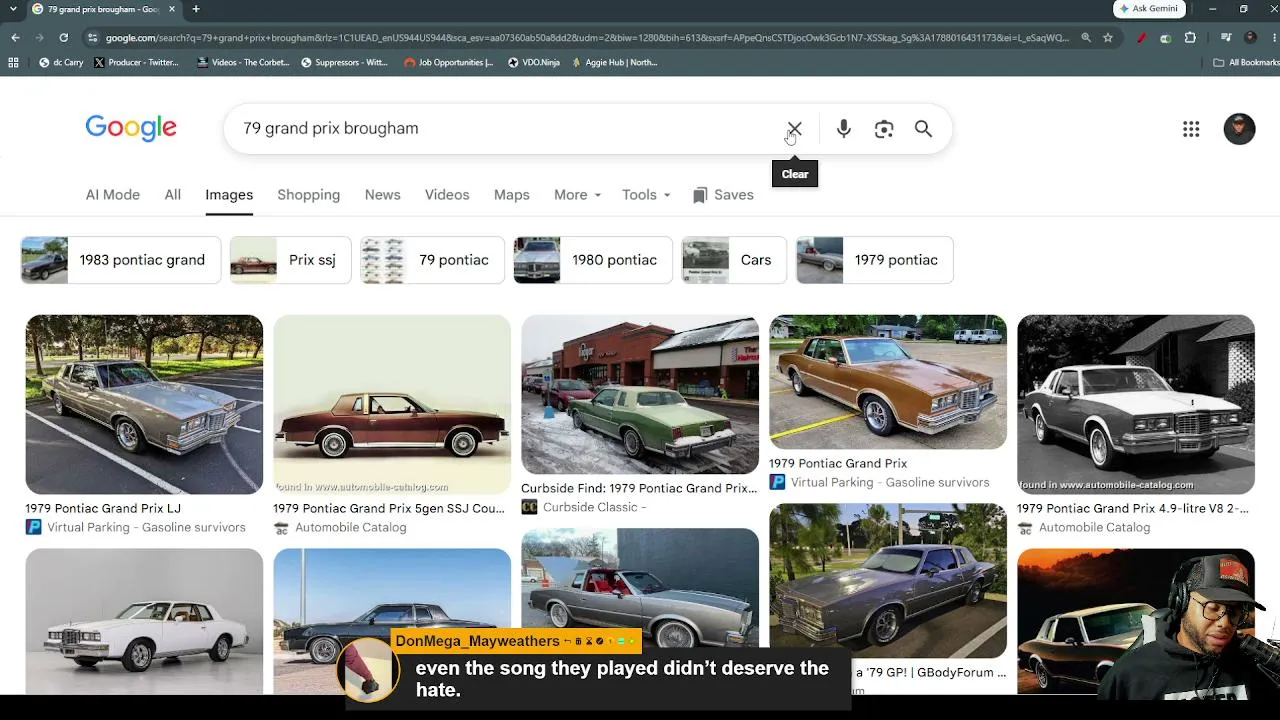Open the Google apps grid
1280x720 pixels.
point(1191,129)
